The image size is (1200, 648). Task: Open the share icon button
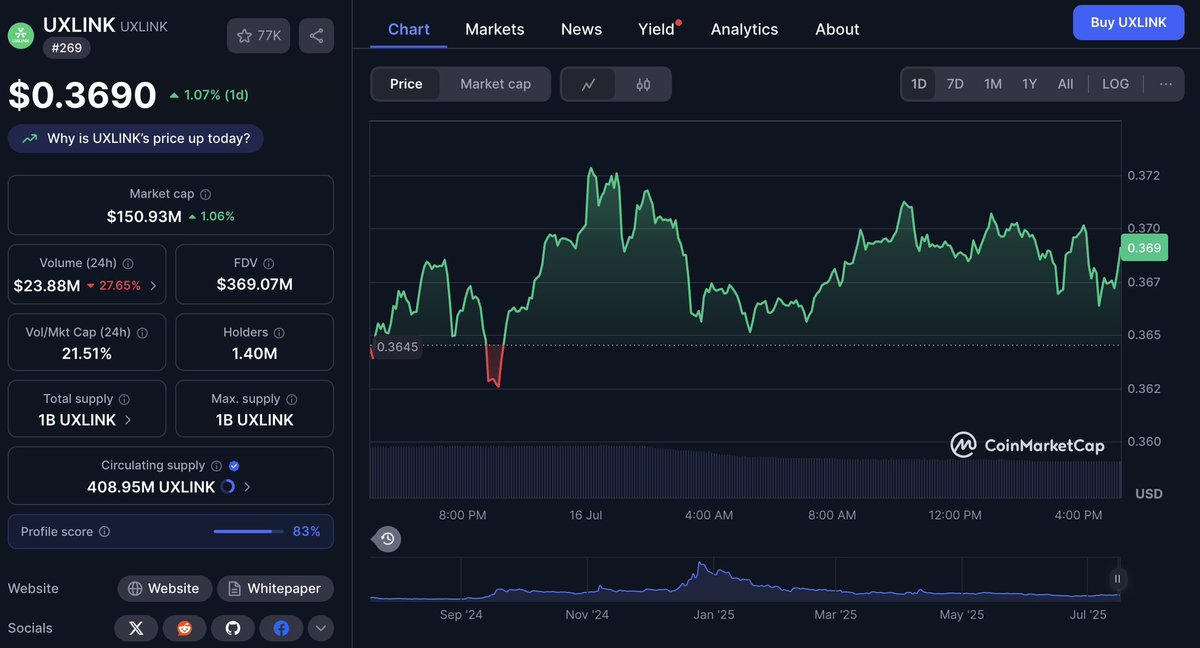[316, 36]
